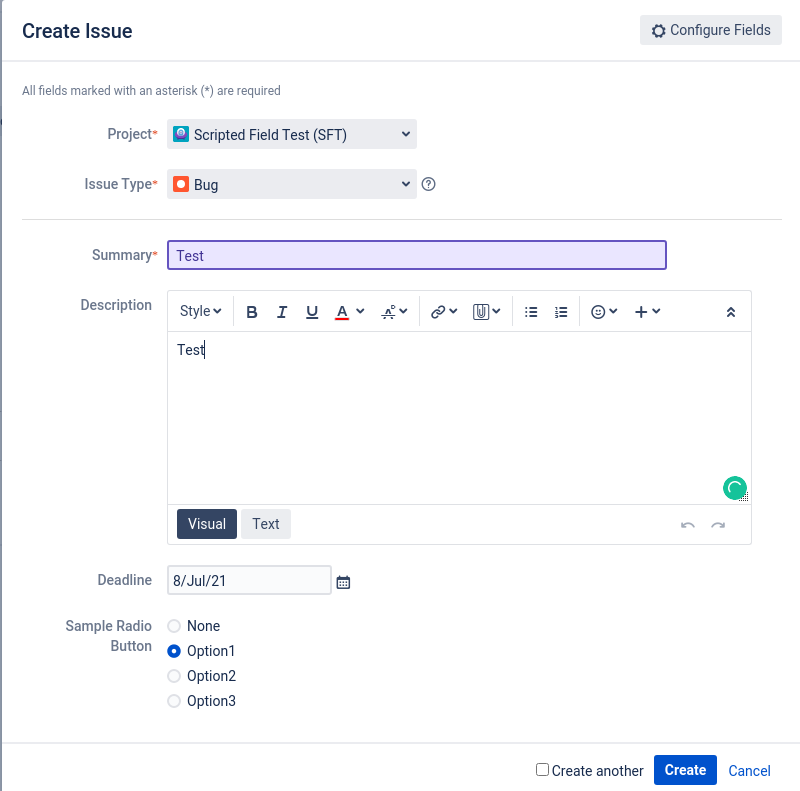This screenshot has width=800, height=791.
Task: Insert a bullet list in description
Action: [531, 312]
